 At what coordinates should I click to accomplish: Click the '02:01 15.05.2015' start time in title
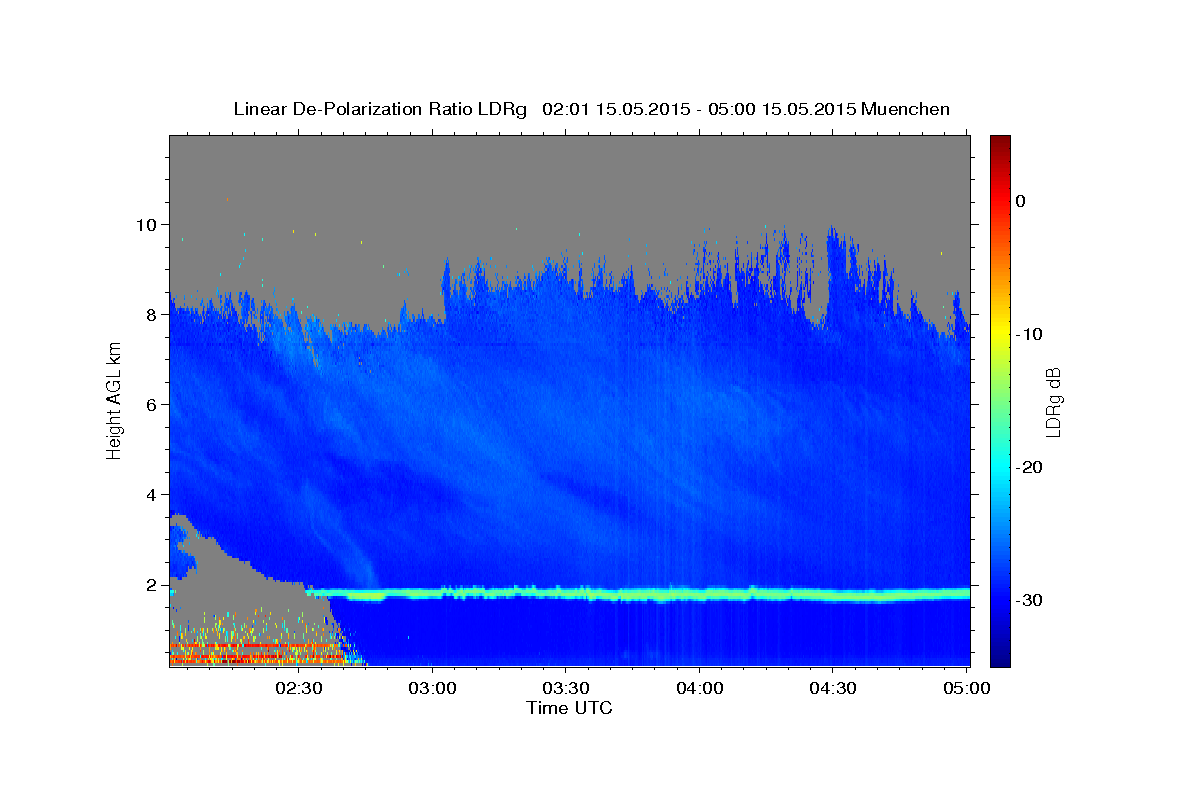tap(615, 109)
